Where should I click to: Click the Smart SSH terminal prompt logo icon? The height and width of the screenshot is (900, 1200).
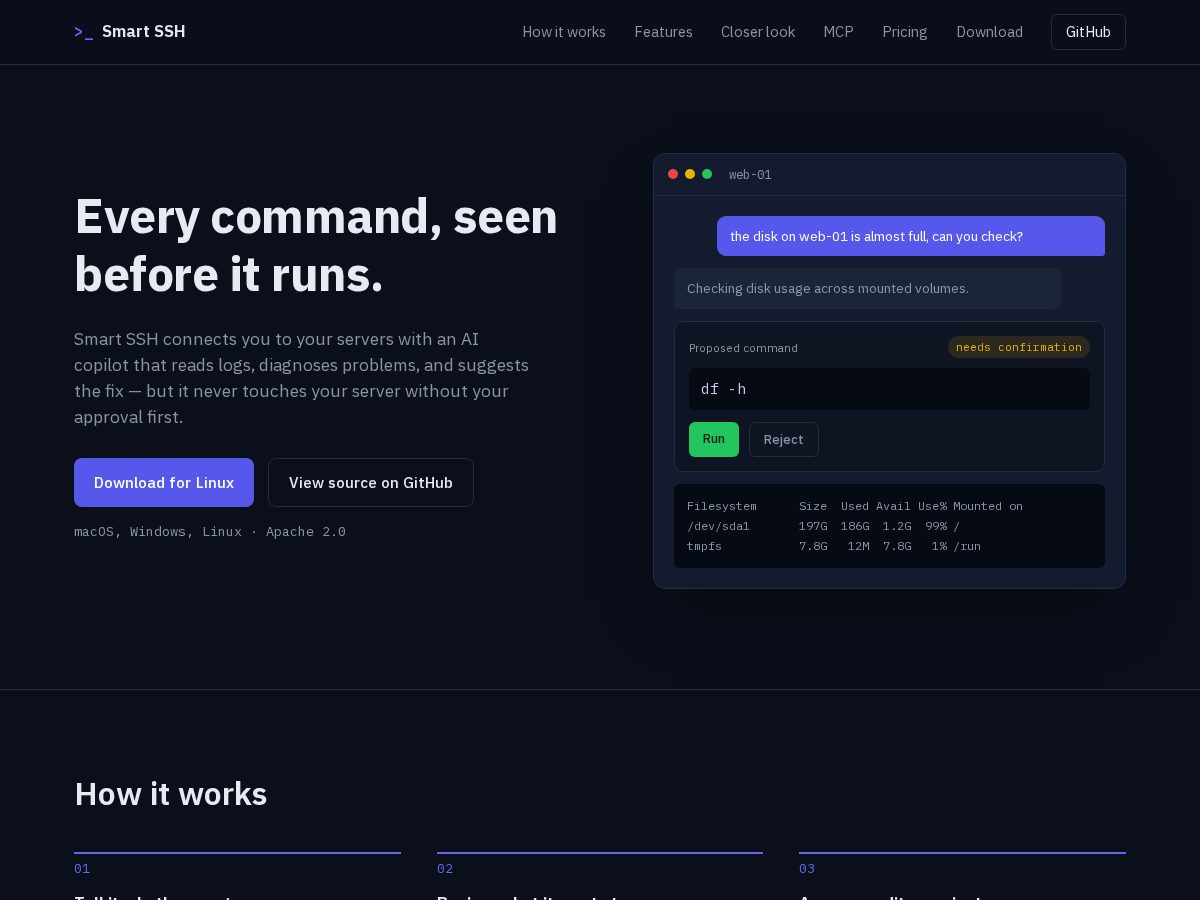point(83,32)
